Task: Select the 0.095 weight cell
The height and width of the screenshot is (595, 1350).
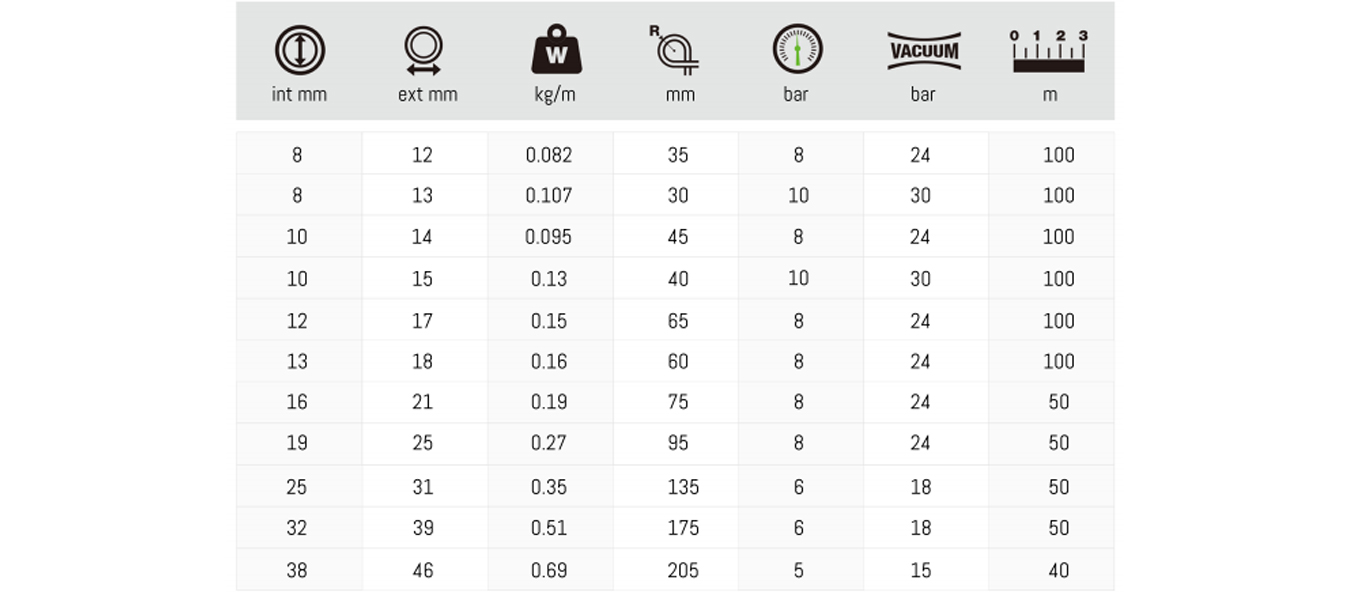Action: pos(549,237)
